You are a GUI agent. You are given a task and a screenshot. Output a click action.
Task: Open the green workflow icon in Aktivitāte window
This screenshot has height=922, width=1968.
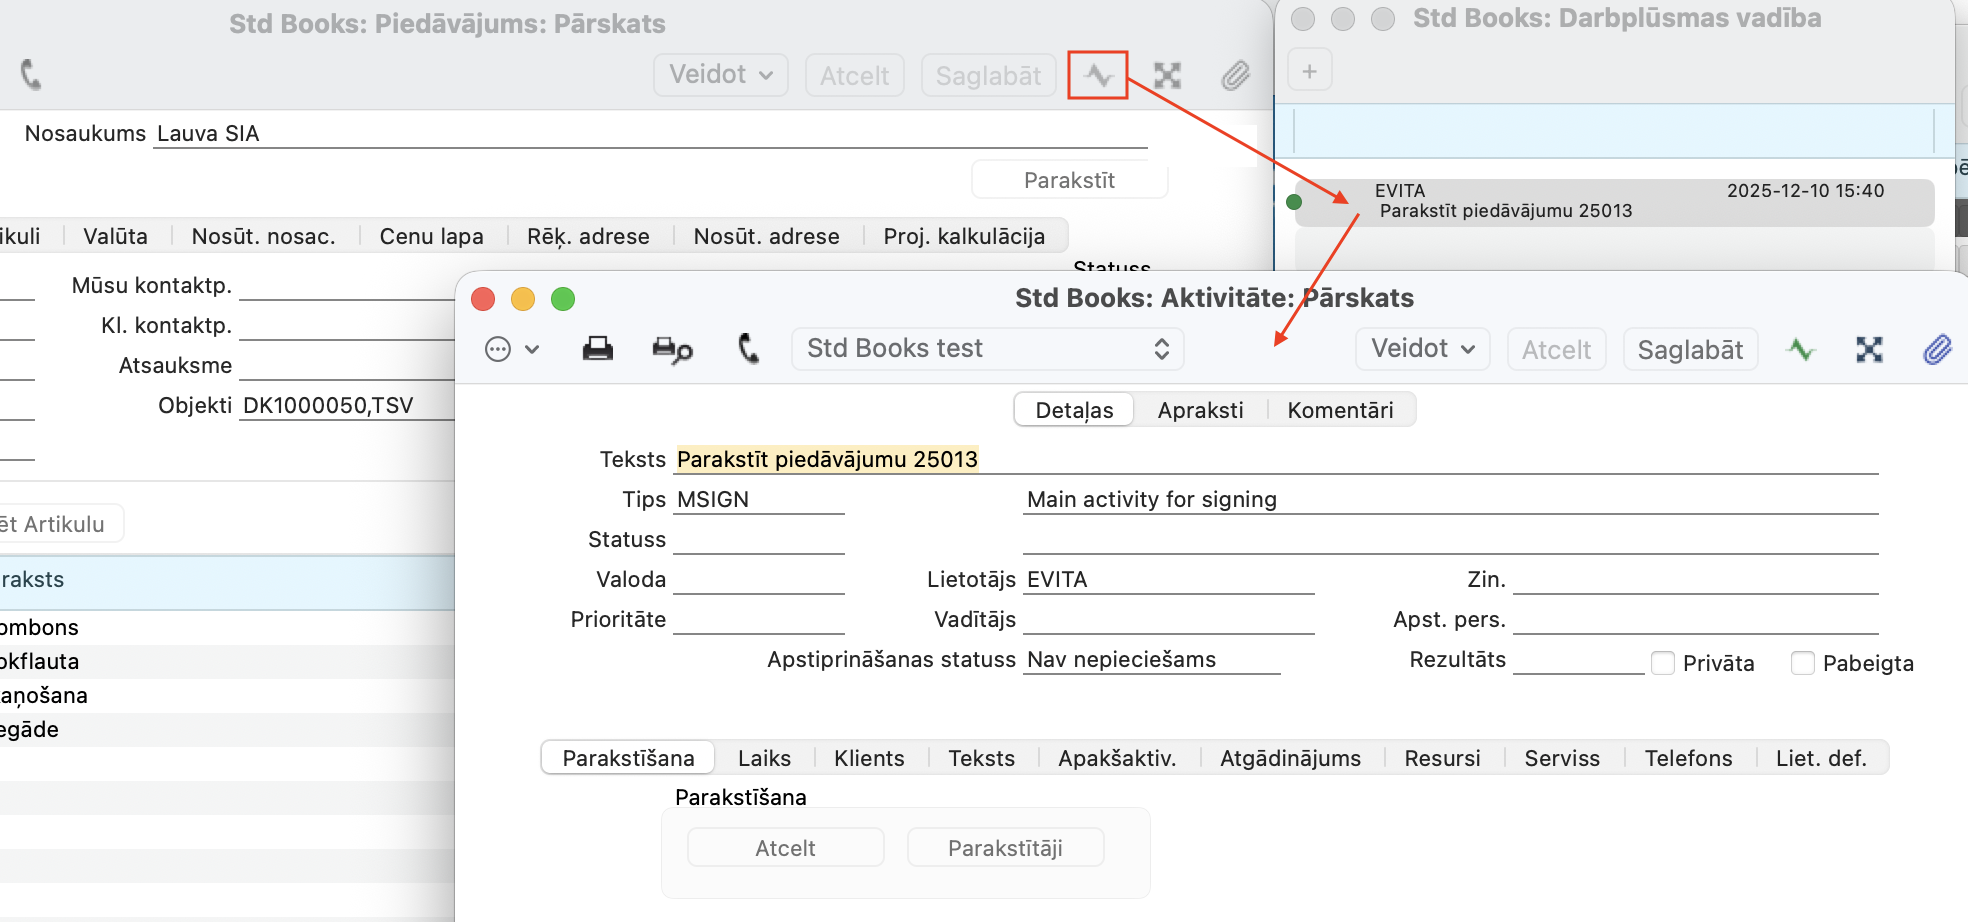click(1800, 349)
